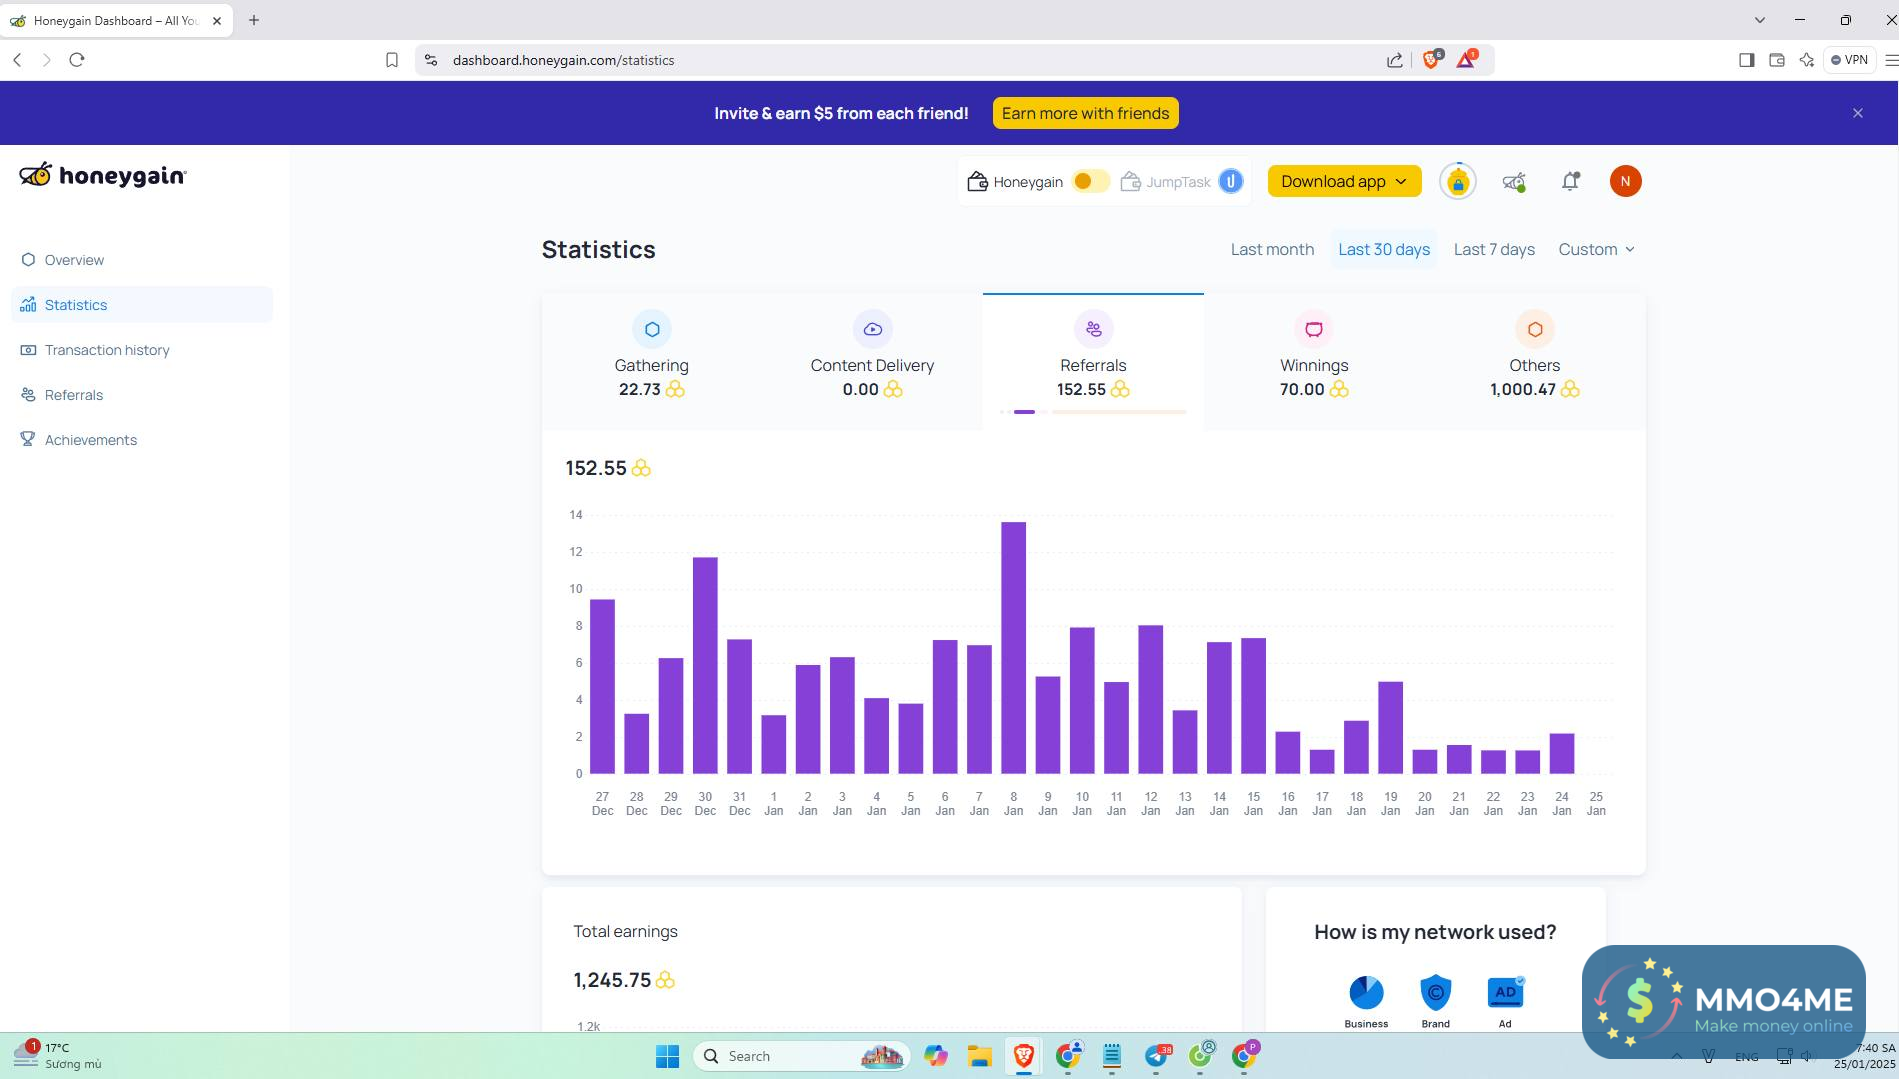Click the VPN button

tap(1849, 60)
